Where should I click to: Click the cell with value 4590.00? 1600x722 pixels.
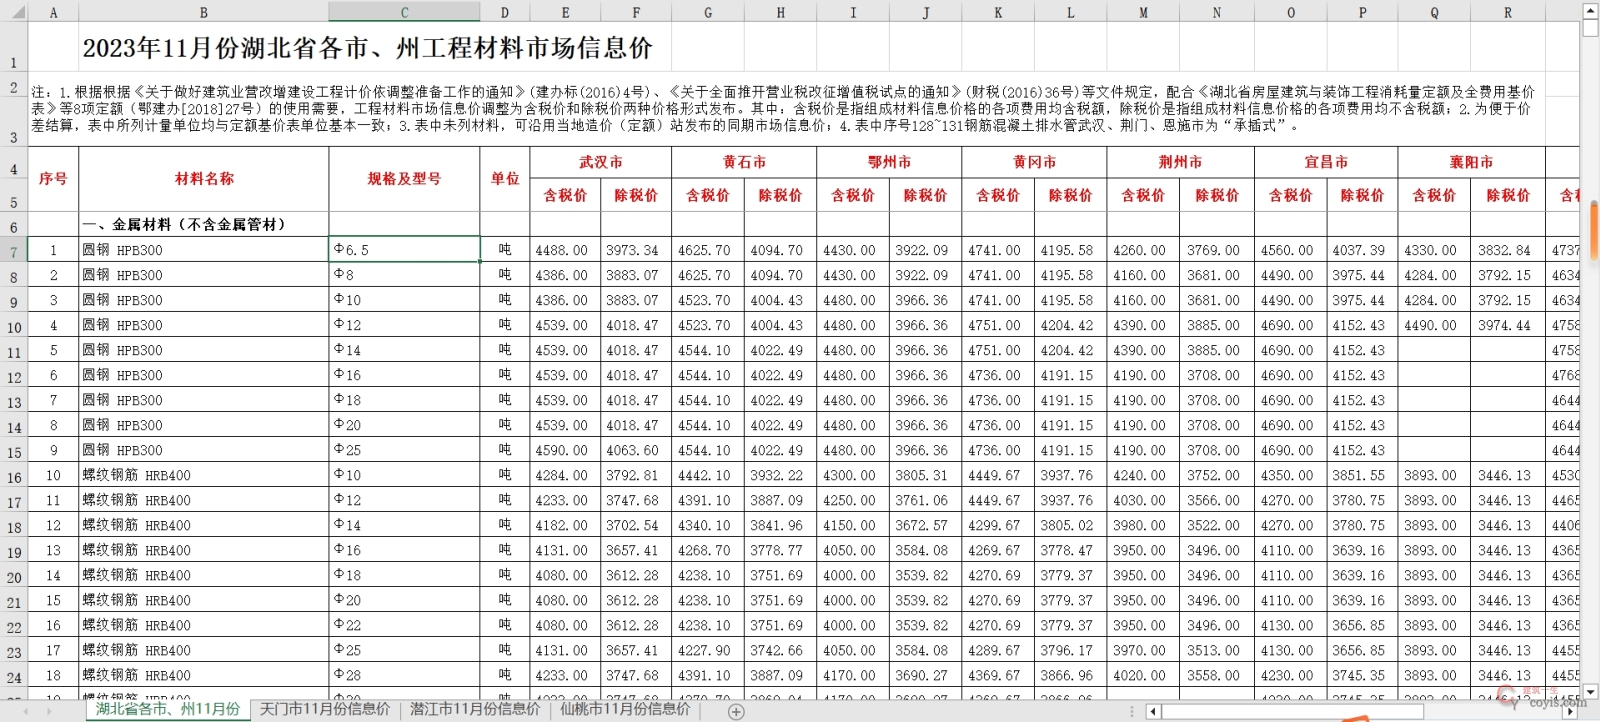point(565,450)
